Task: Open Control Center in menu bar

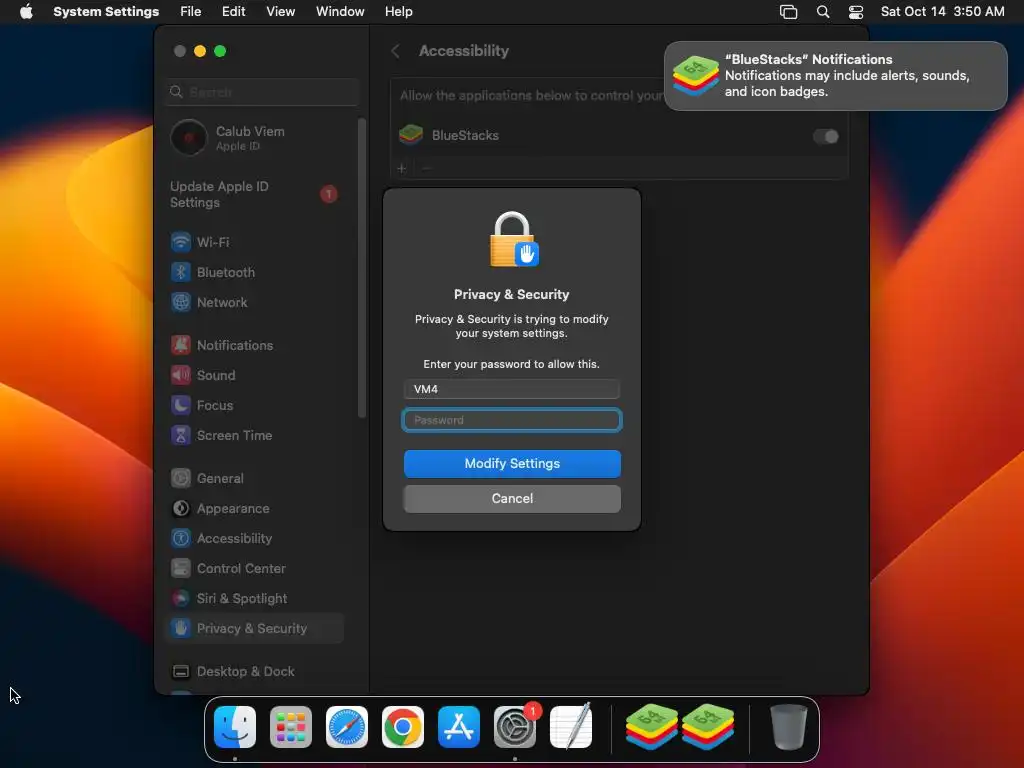Action: [x=856, y=12]
